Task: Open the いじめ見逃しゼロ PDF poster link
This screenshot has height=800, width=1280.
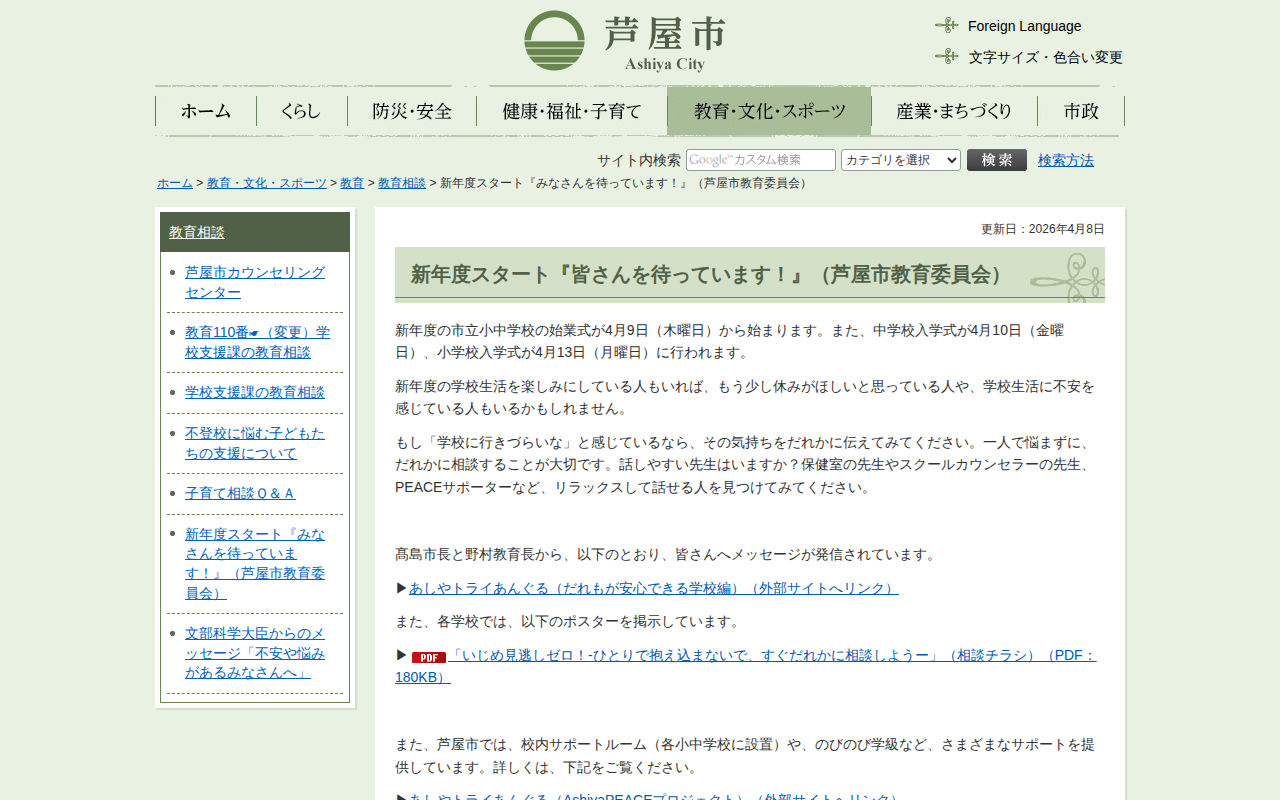Action: (700, 655)
